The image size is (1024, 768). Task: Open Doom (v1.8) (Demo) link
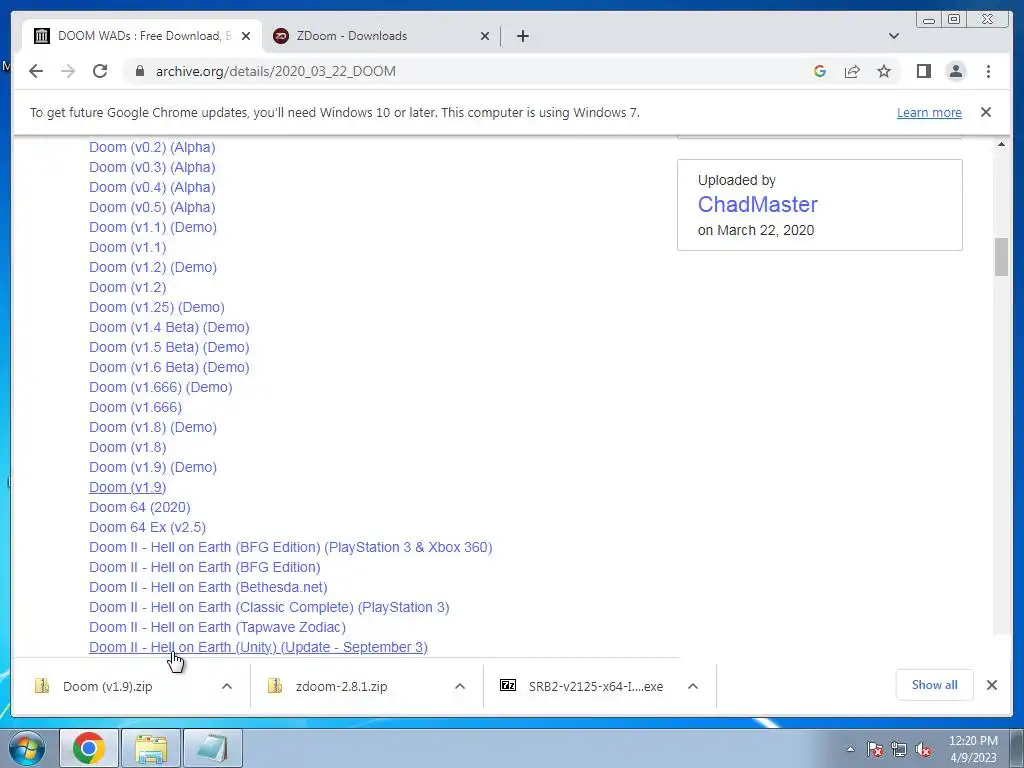[153, 427]
